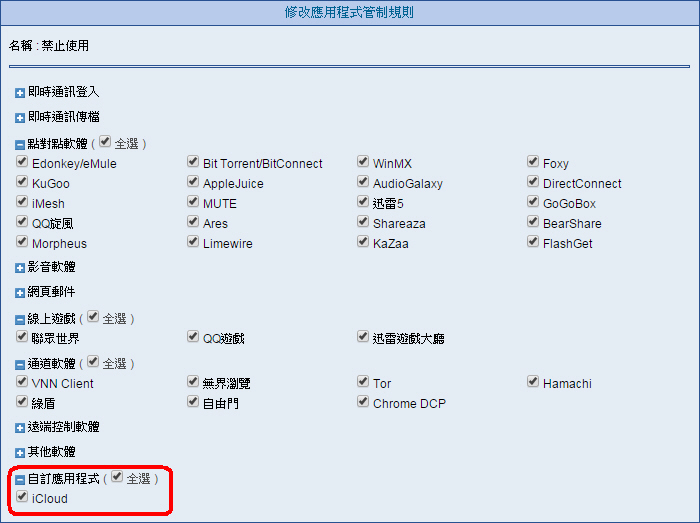The height and width of the screenshot is (523, 700).
Task: Uncheck the Limewire checkbox
Action: click(x=193, y=241)
